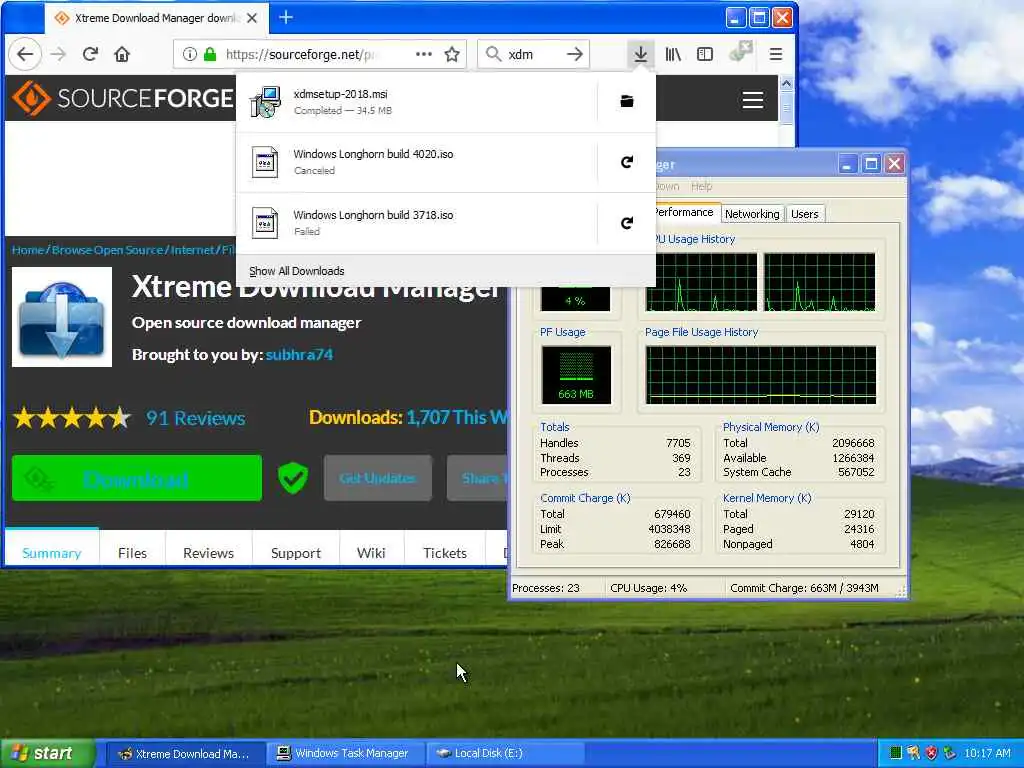Reload the SourceForge page
1024x768 pixels.
click(x=90, y=54)
